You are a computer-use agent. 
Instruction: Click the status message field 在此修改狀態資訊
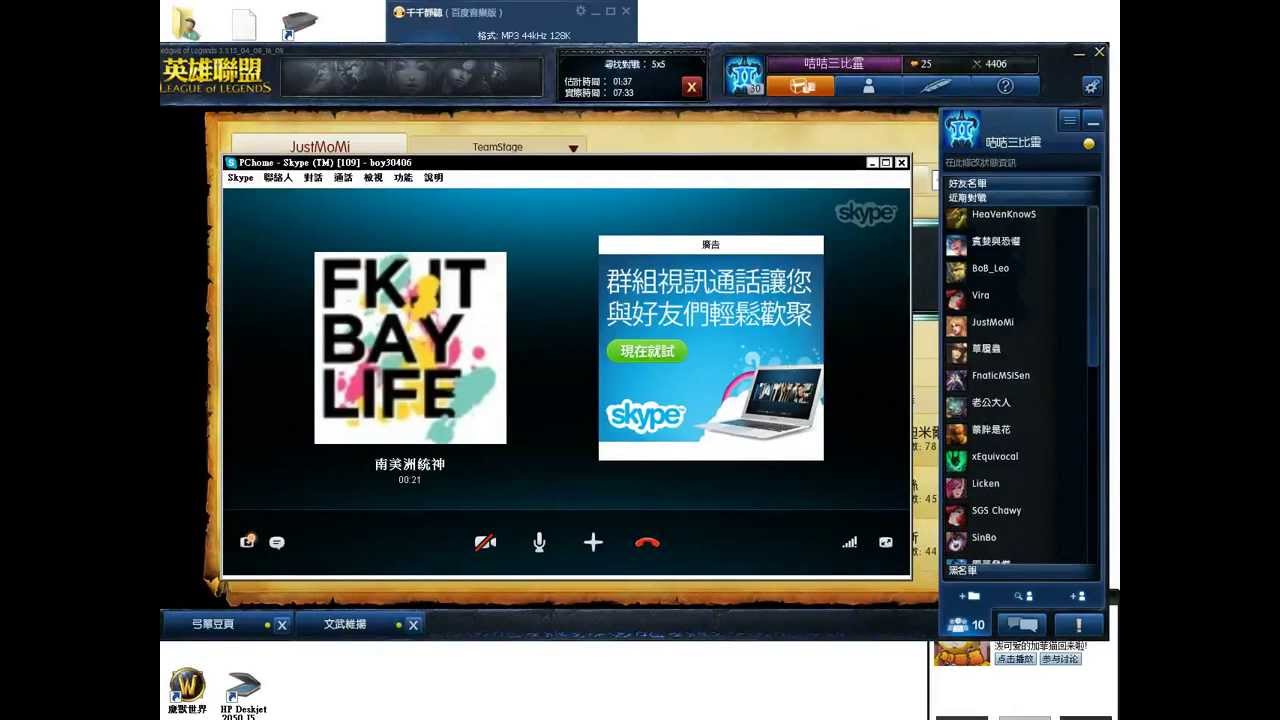click(x=1020, y=162)
